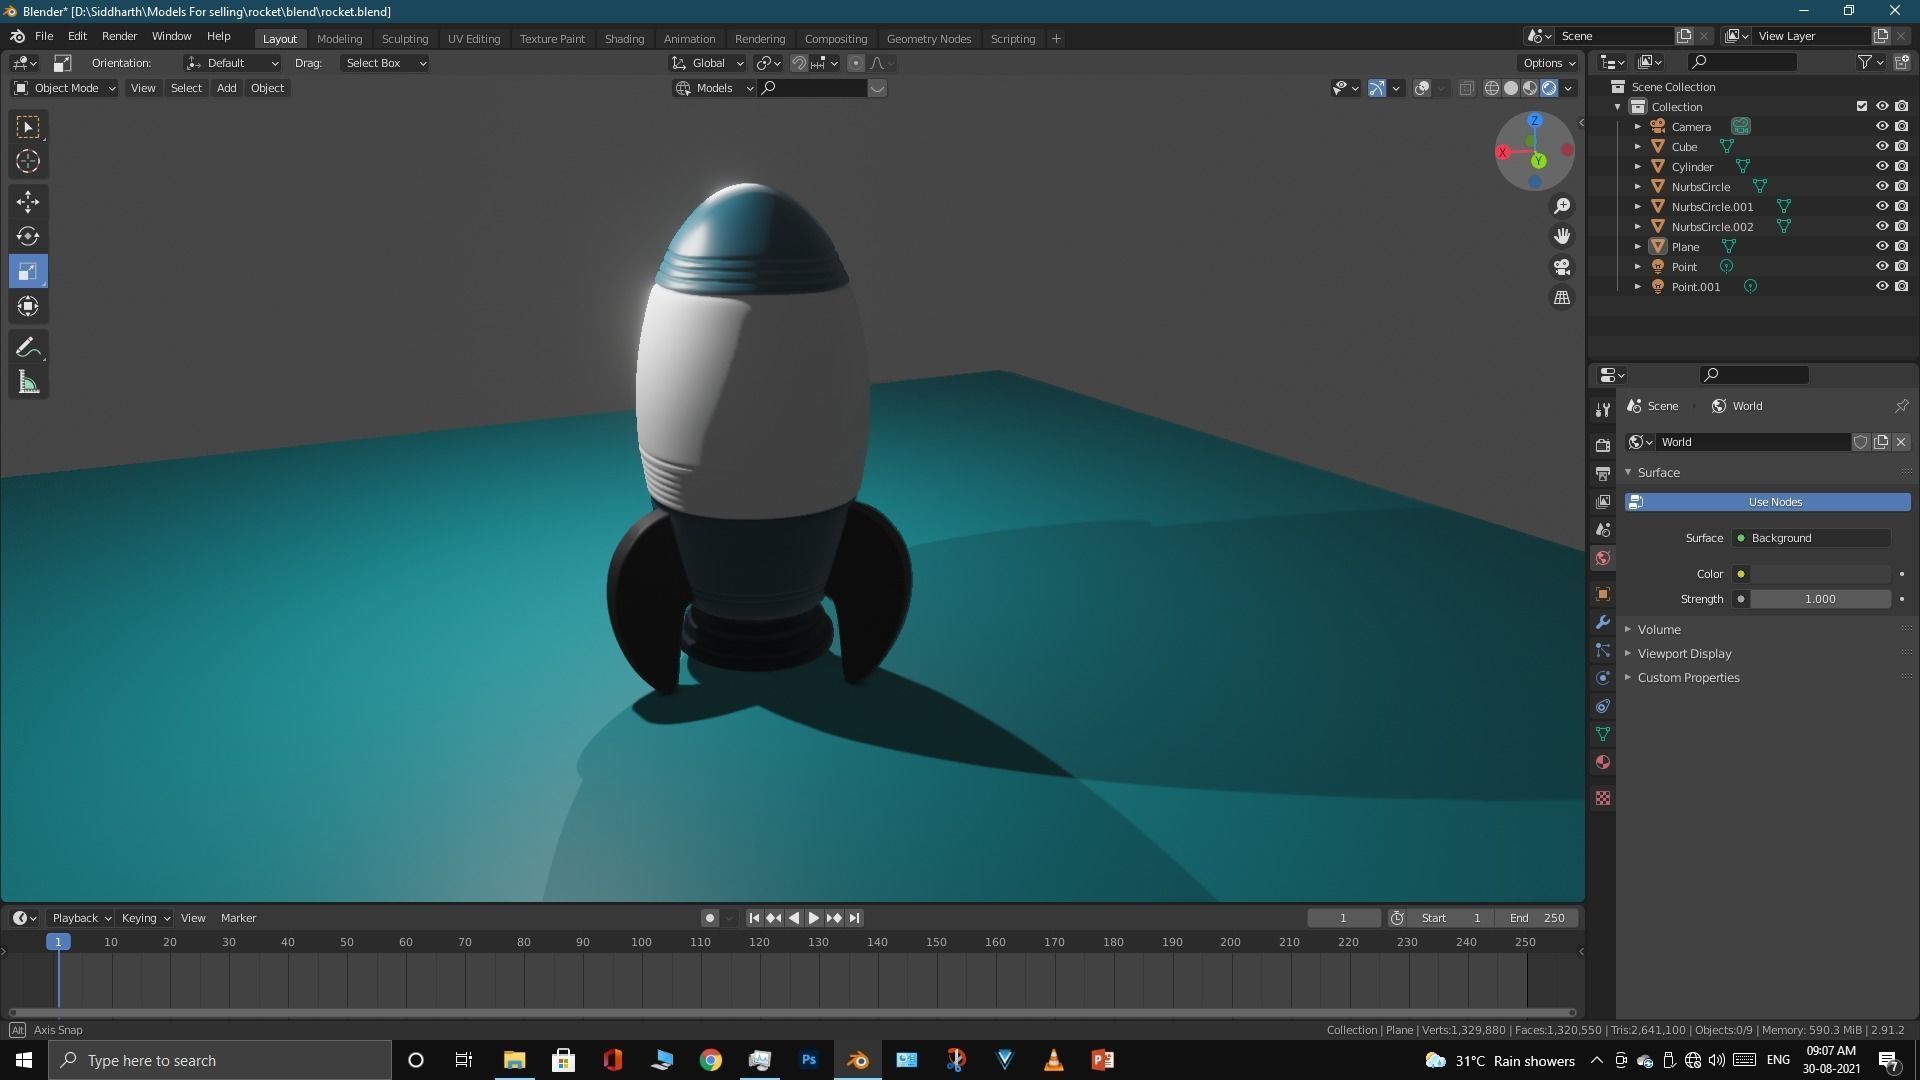Hide the Cylinder object in viewport
Viewport: 1920px width, 1080px height.
click(x=1881, y=166)
